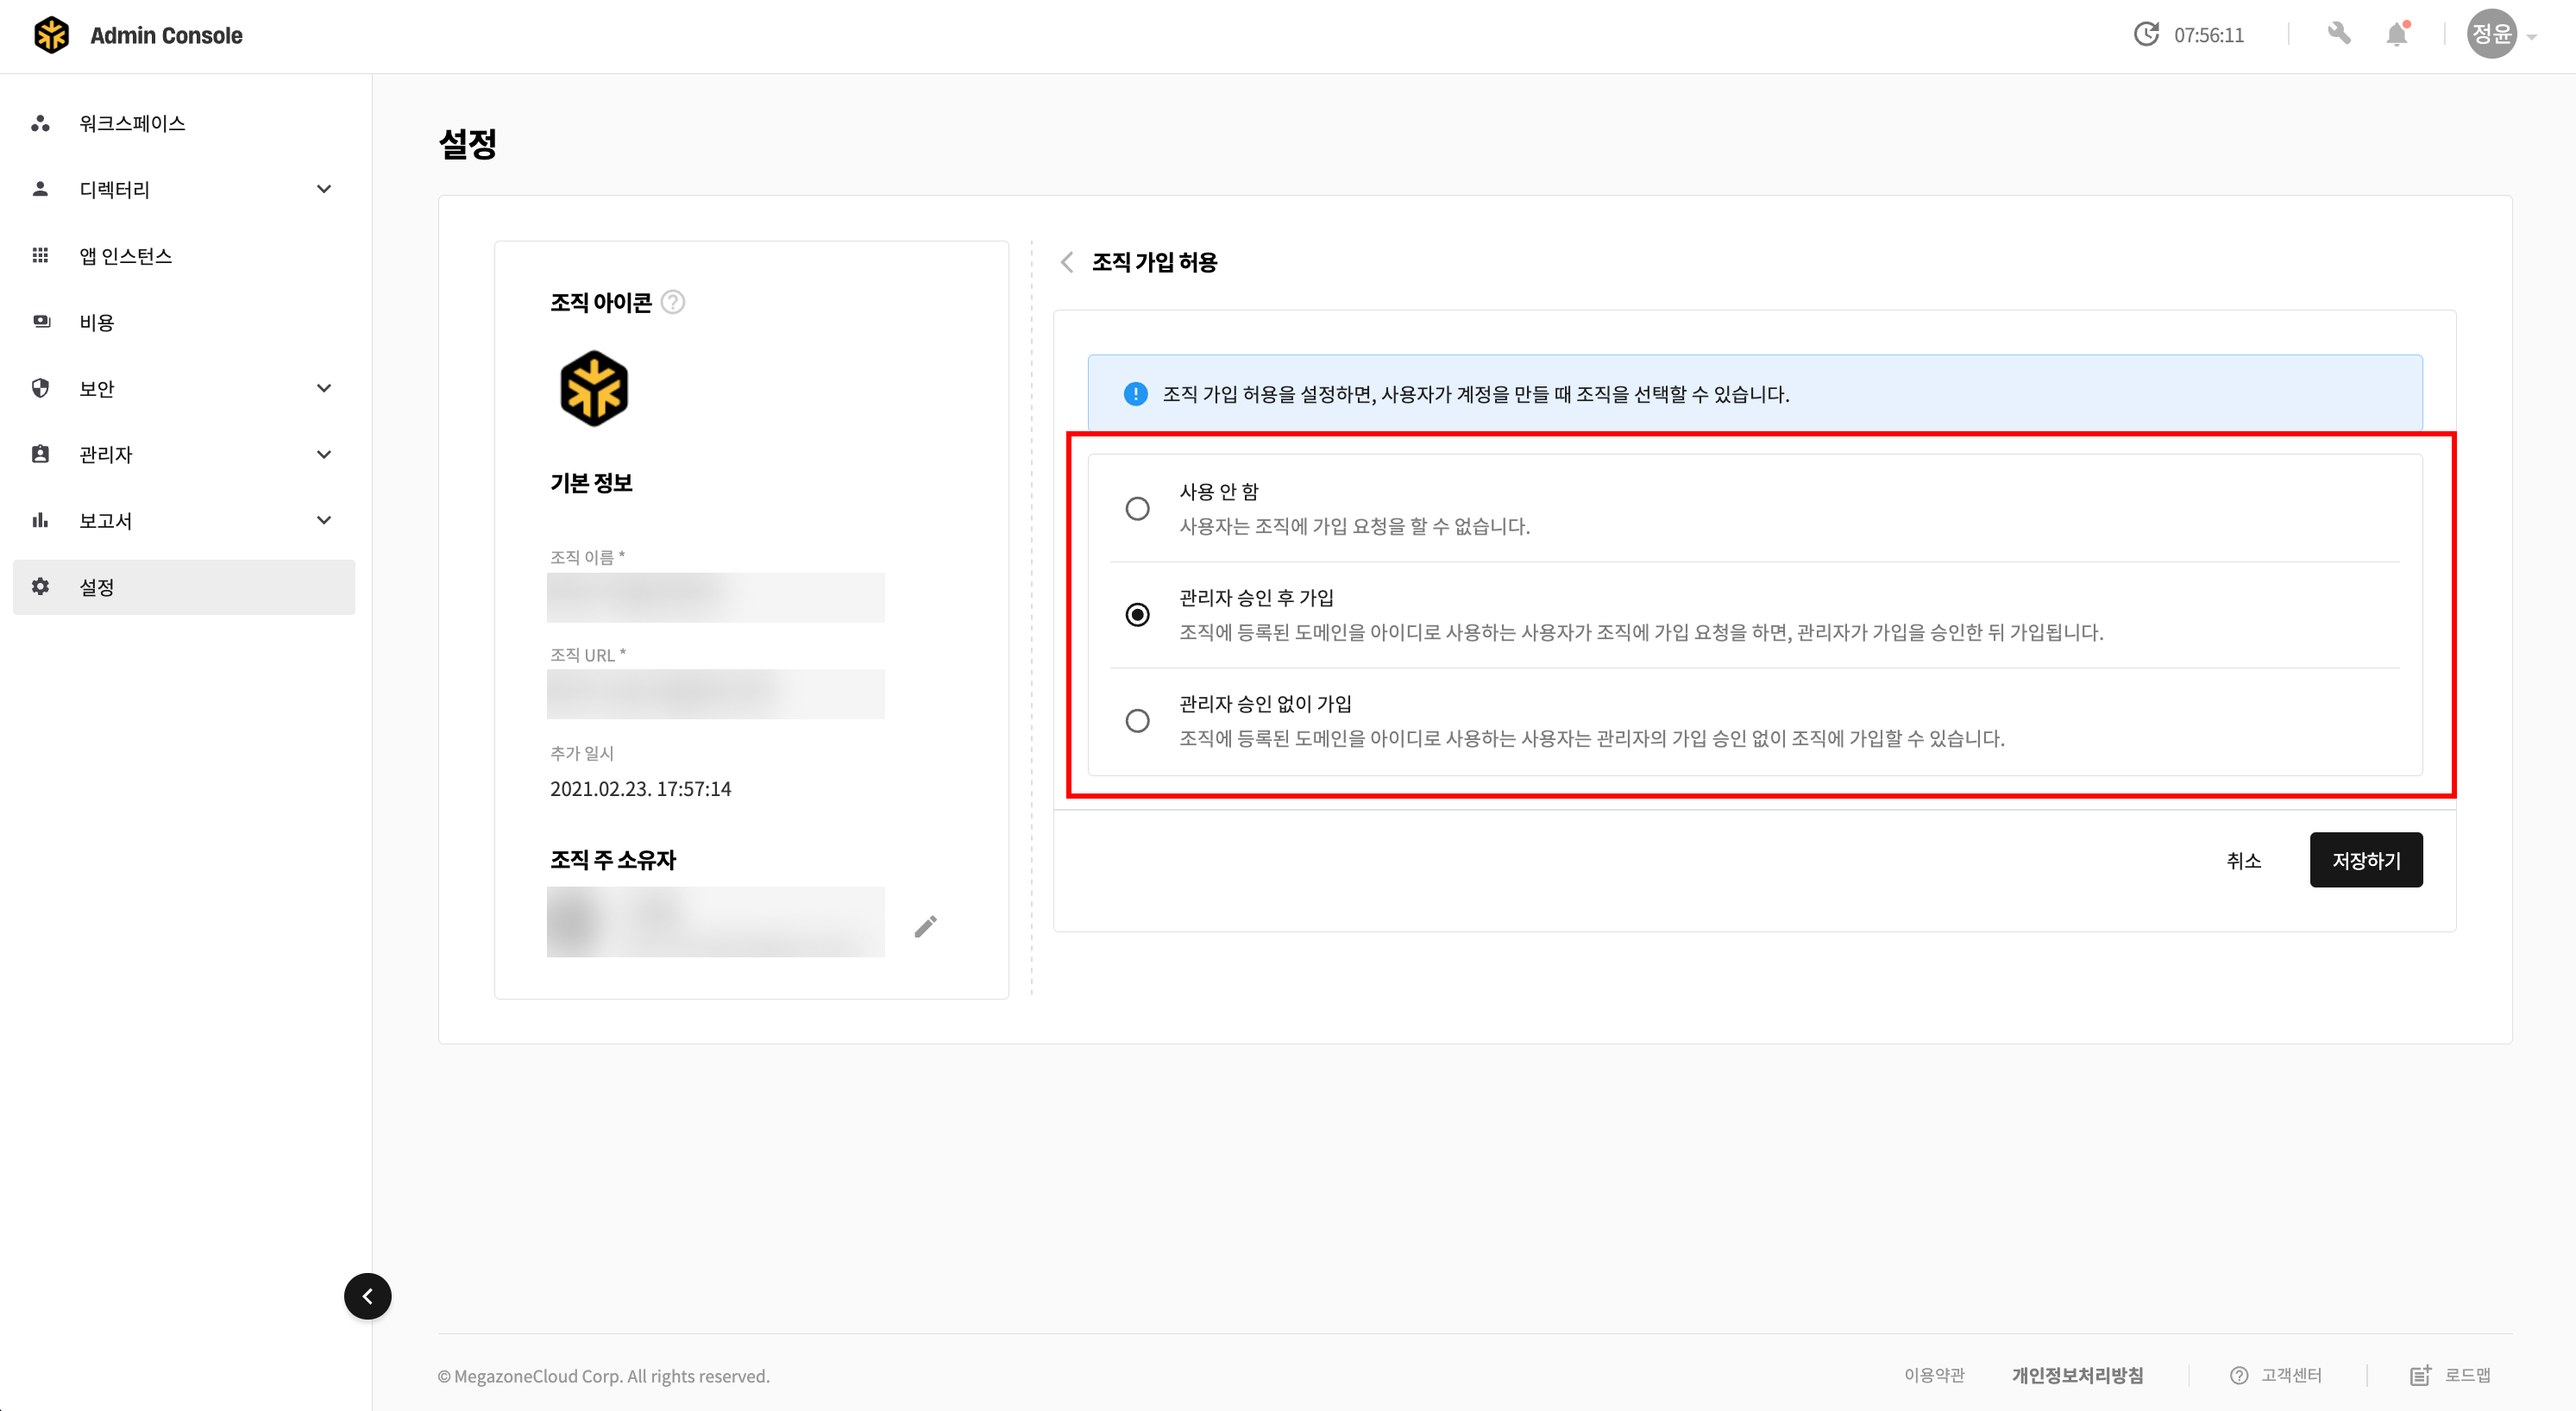Select the 사용 안 함 radio option
The height and width of the screenshot is (1411, 2576).
[x=1137, y=509]
